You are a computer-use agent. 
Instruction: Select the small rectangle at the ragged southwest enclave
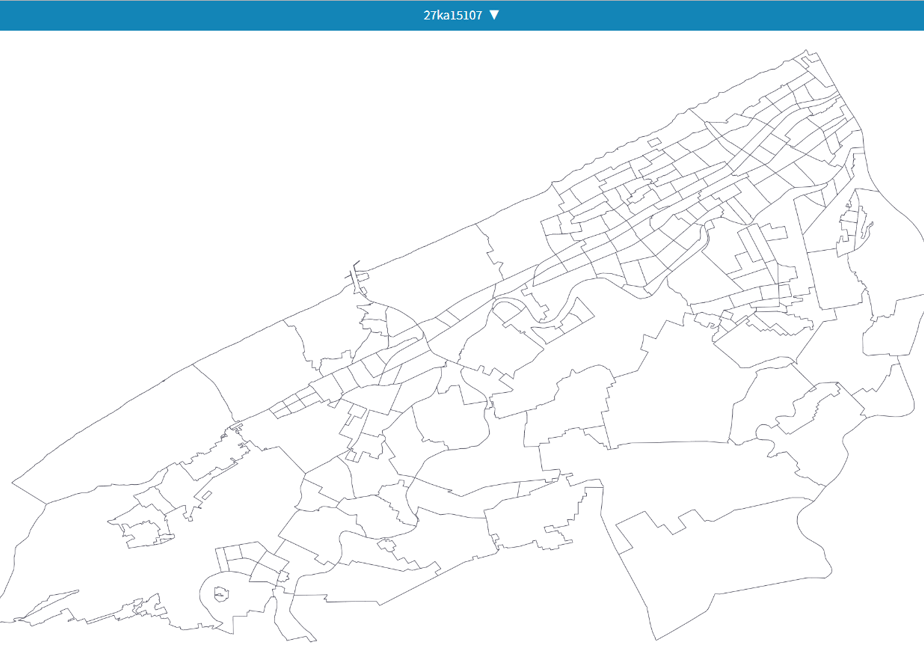206,495
